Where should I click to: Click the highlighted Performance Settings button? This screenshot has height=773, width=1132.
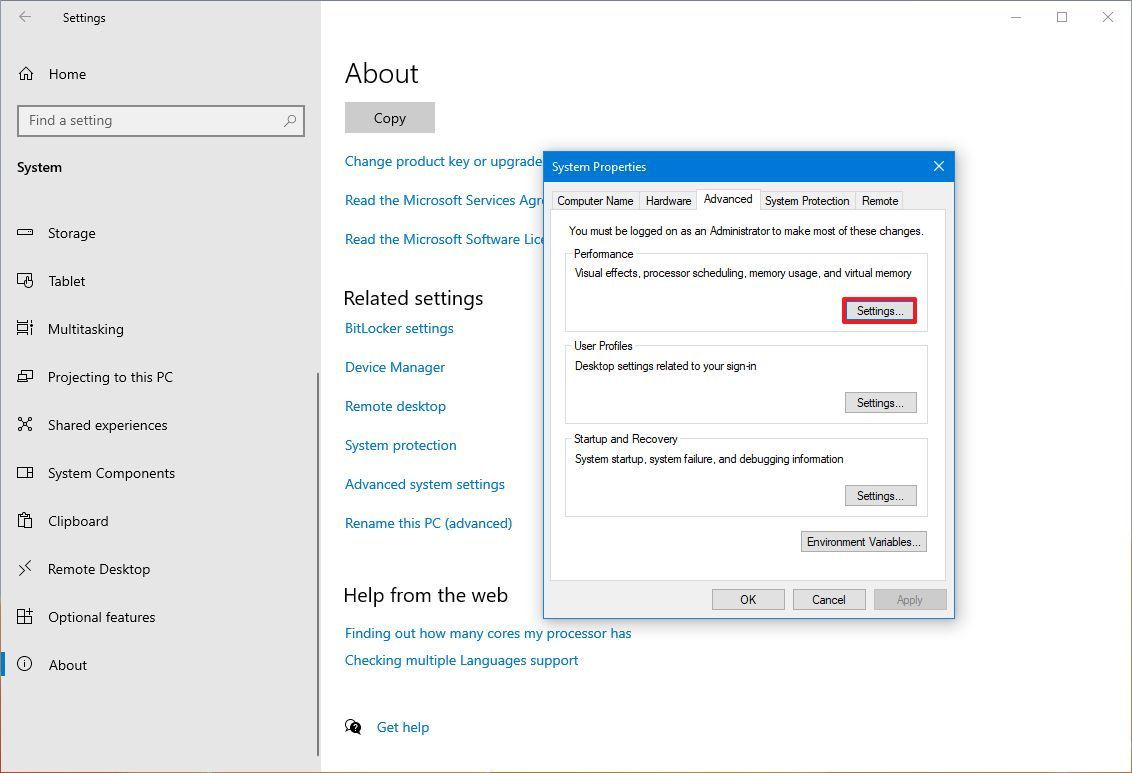(879, 310)
